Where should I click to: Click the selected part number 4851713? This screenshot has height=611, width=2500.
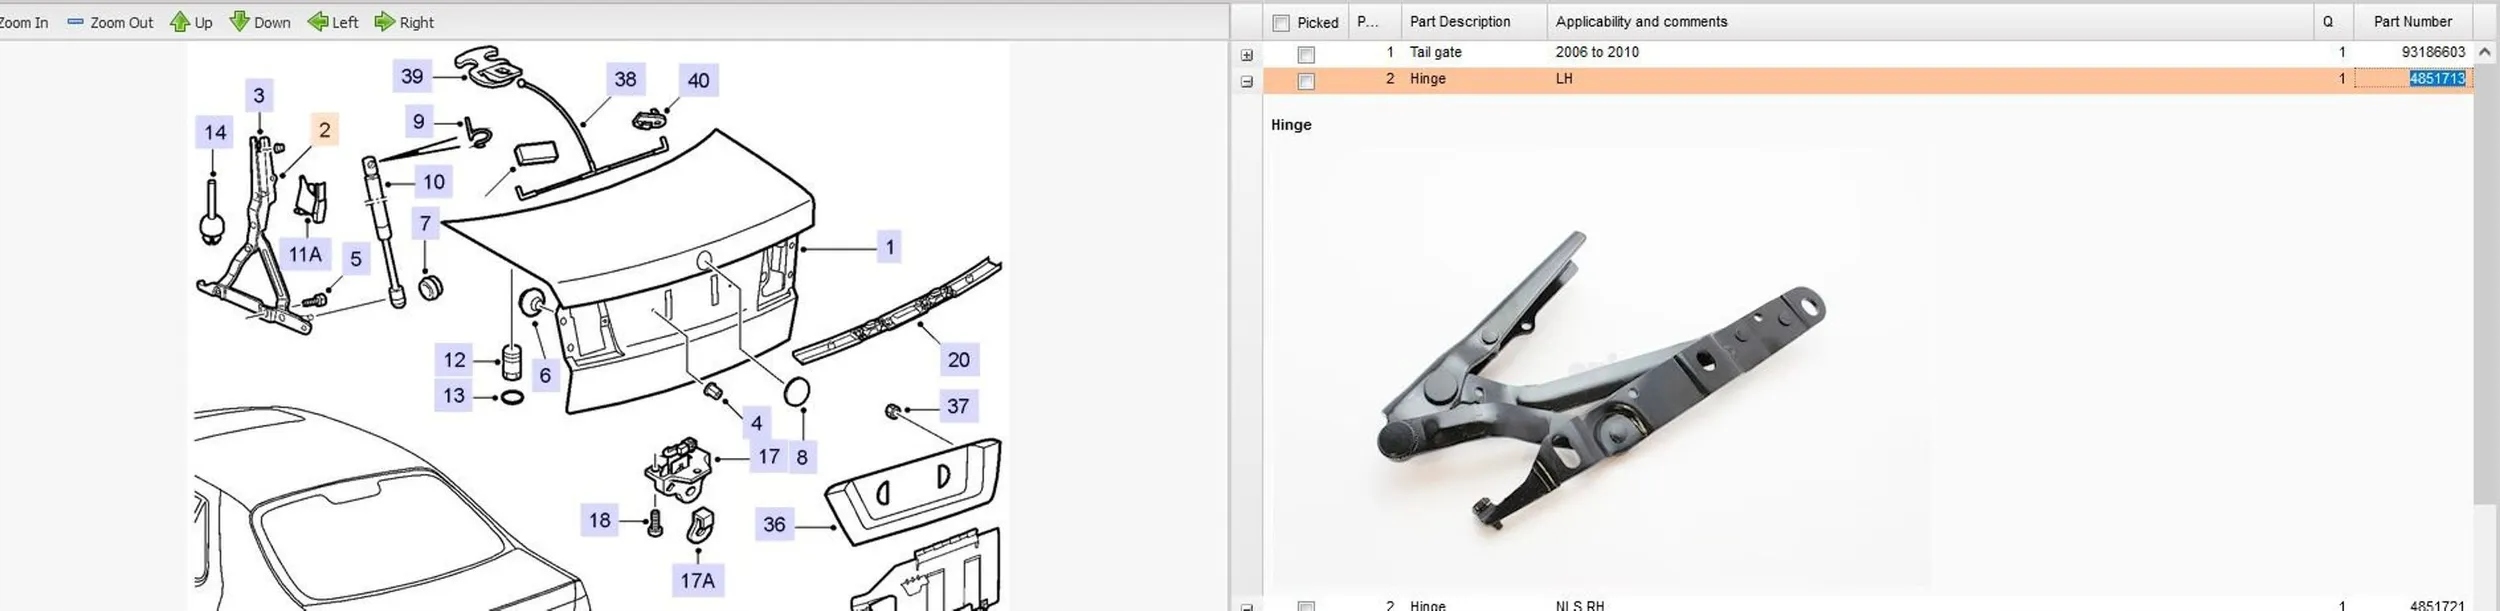click(x=2437, y=78)
